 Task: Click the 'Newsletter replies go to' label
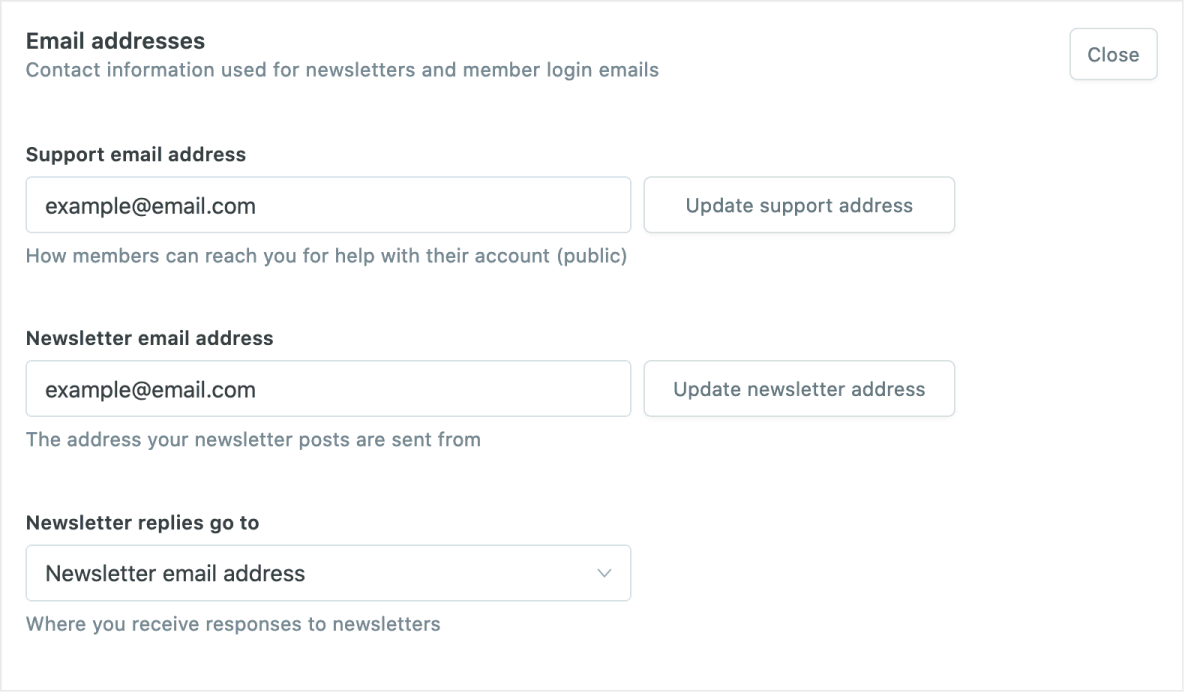click(142, 522)
